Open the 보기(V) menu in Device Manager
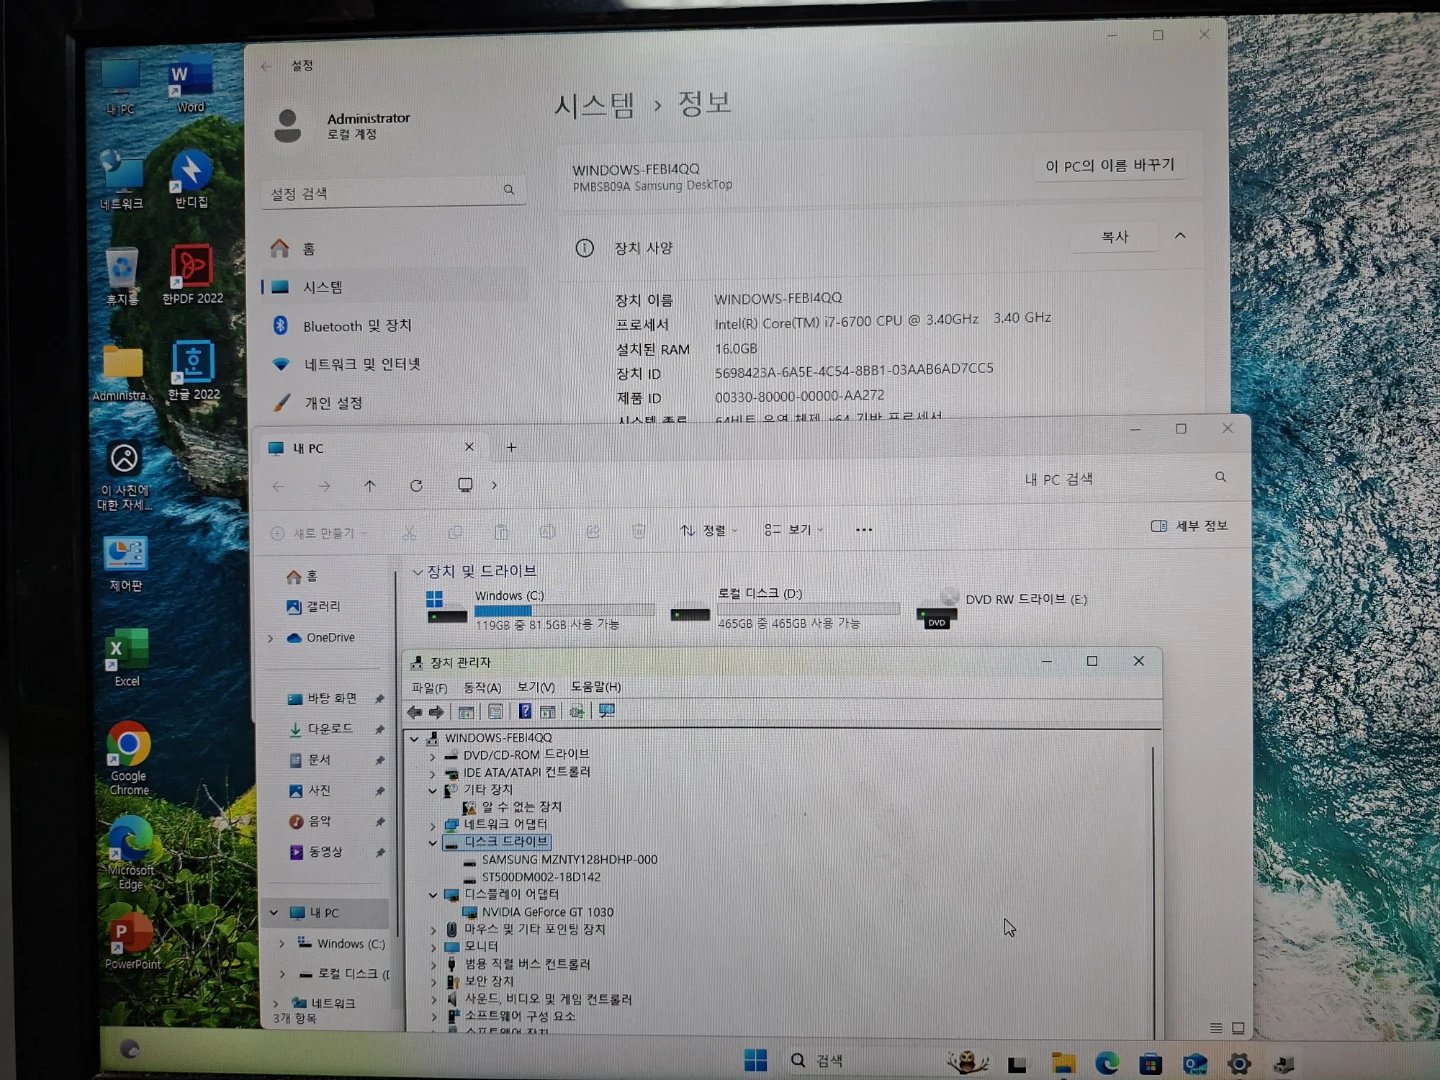 point(536,687)
